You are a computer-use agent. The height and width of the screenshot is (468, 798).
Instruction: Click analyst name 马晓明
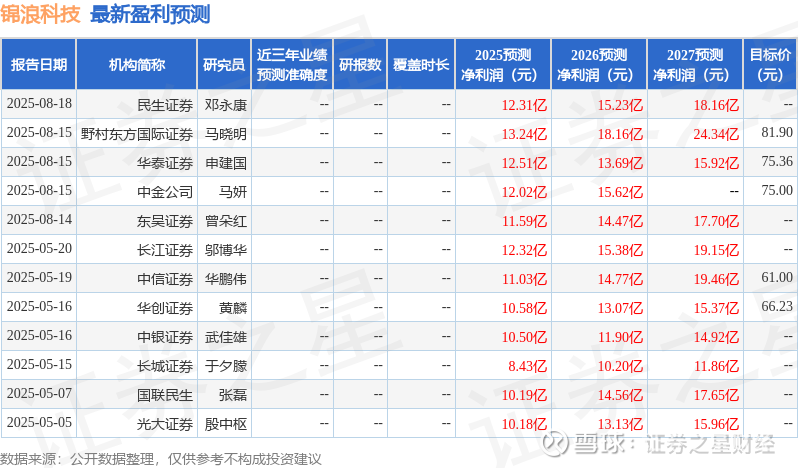coord(226,134)
